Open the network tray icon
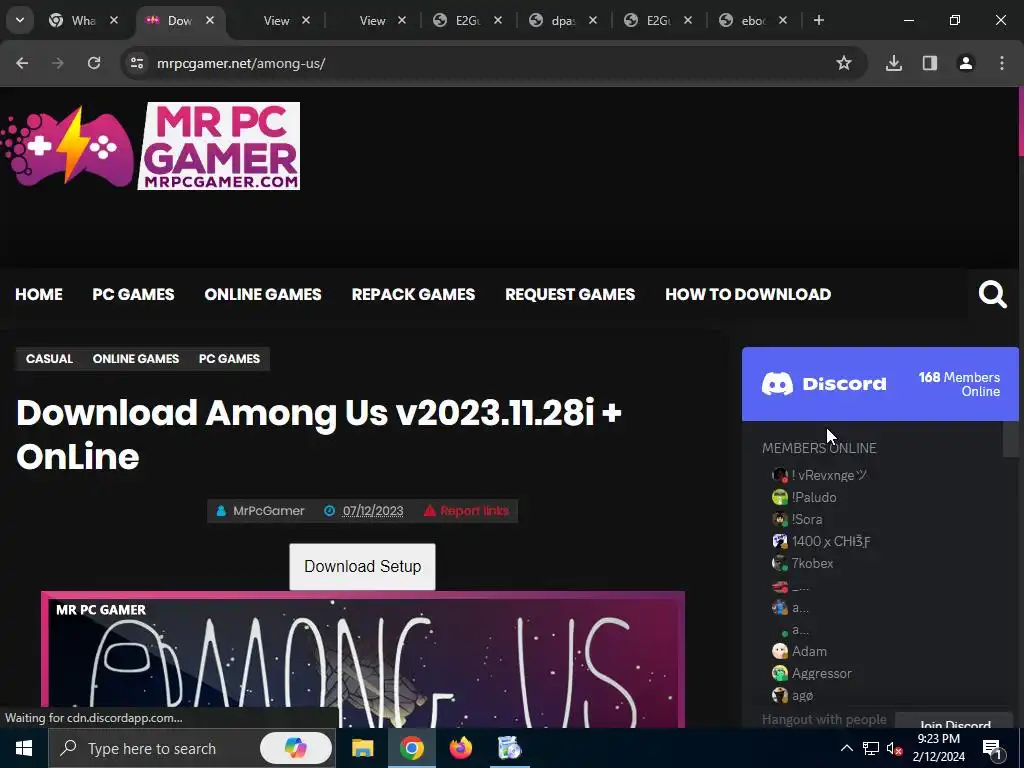 [871, 748]
